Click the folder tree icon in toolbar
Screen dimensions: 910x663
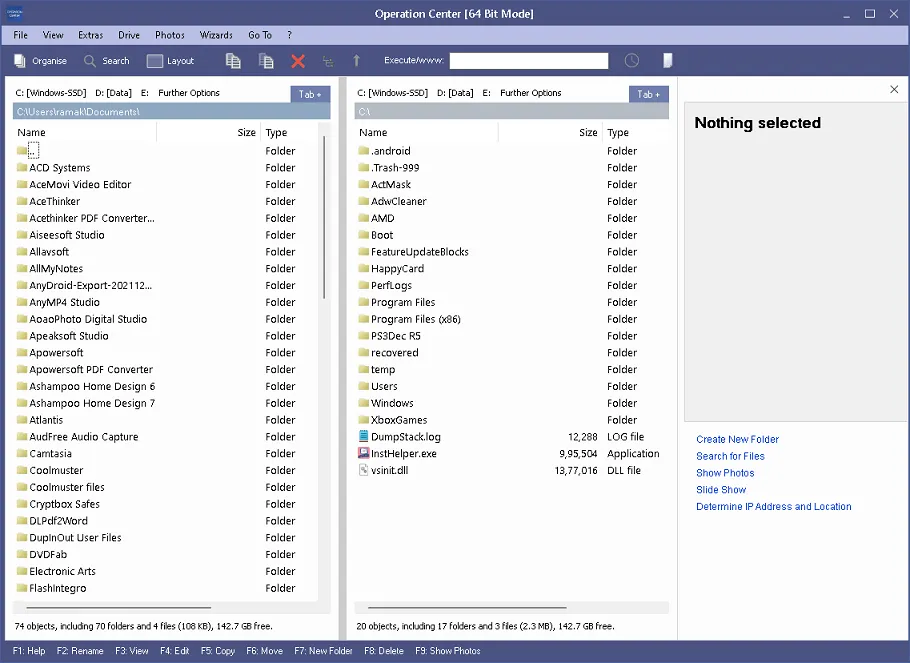click(328, 61)
